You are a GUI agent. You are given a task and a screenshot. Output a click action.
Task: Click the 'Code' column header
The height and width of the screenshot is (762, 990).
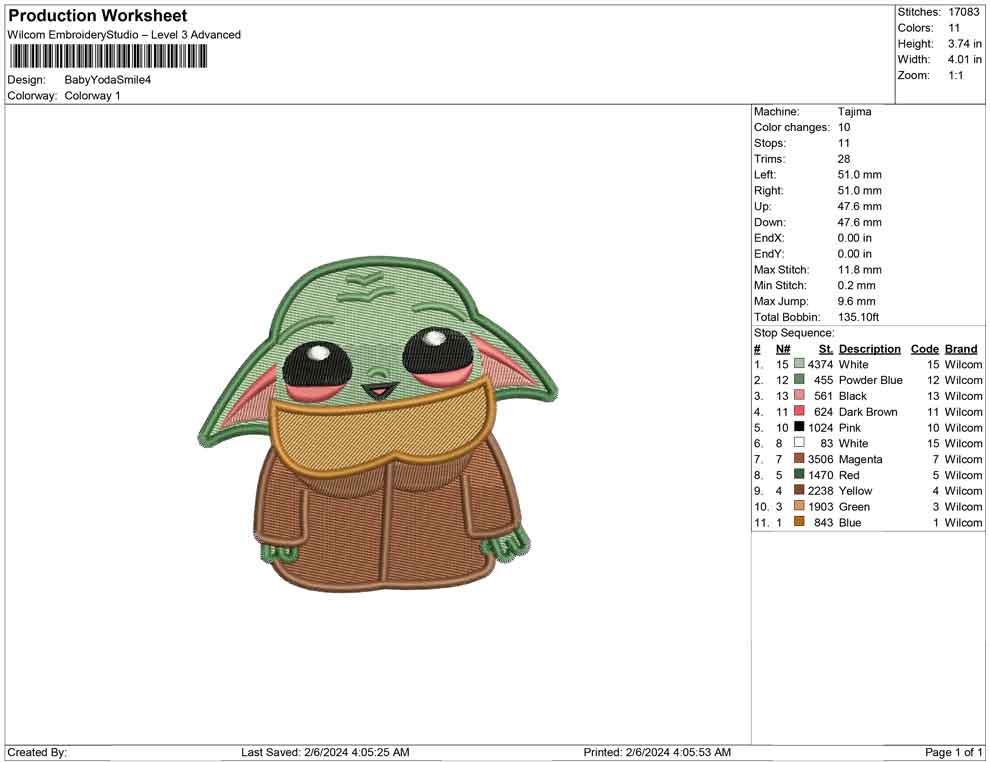pyautogui.click(x=924, y=349)
